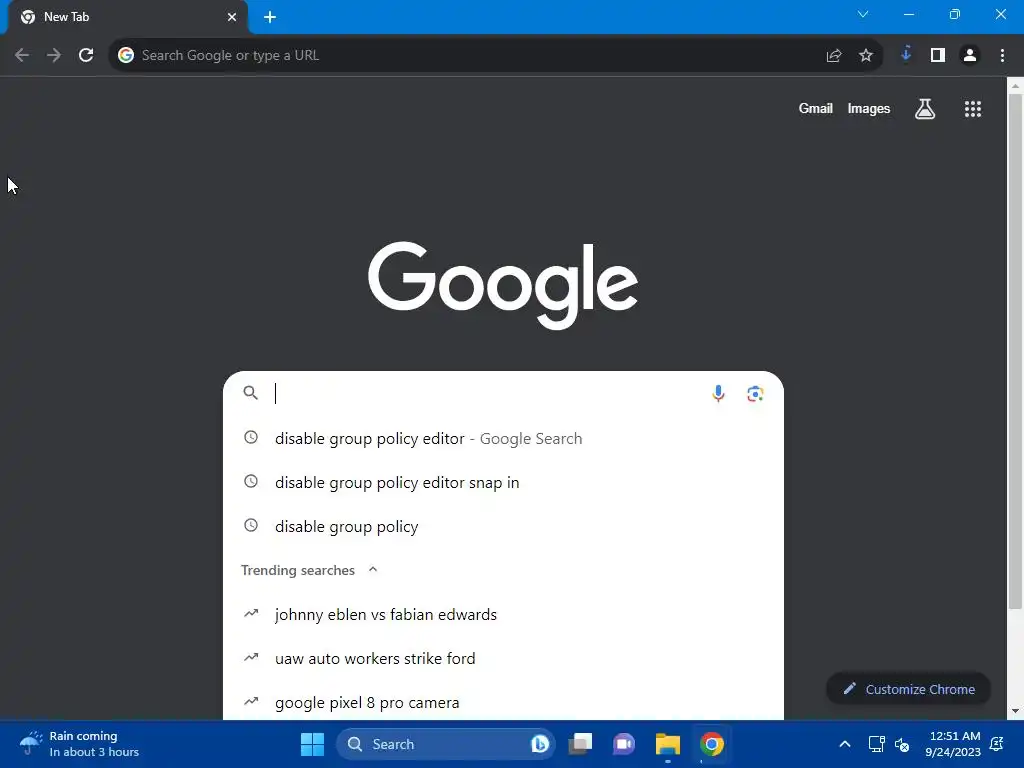Screen dimensions: 1024x768
Task: Reload the current page
Action: click(86, 56)
